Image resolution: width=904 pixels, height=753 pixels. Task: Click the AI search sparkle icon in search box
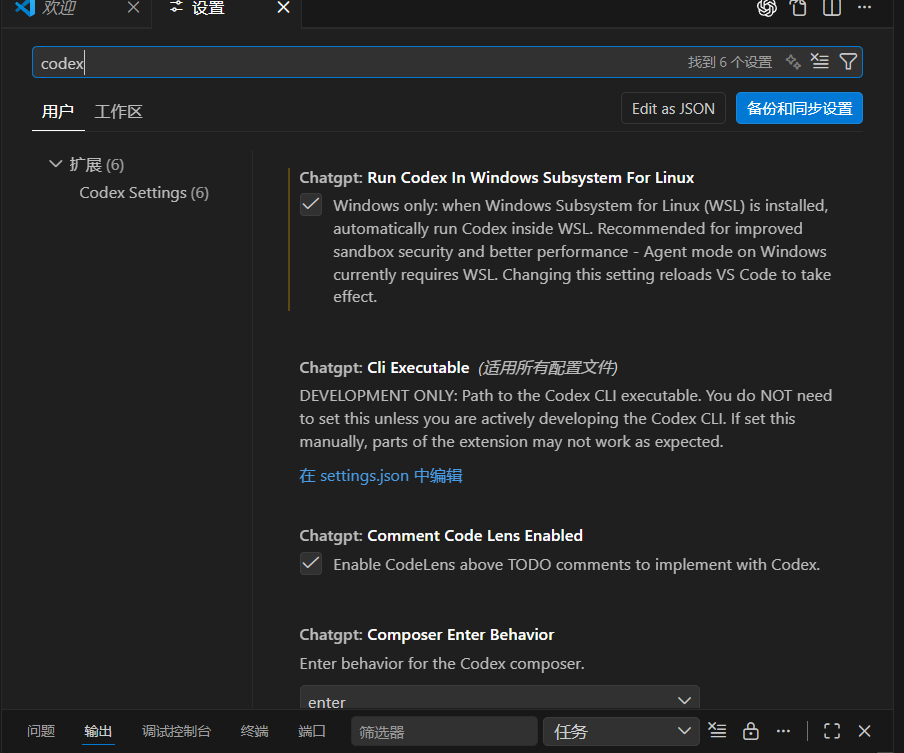[x=793, y=62]
